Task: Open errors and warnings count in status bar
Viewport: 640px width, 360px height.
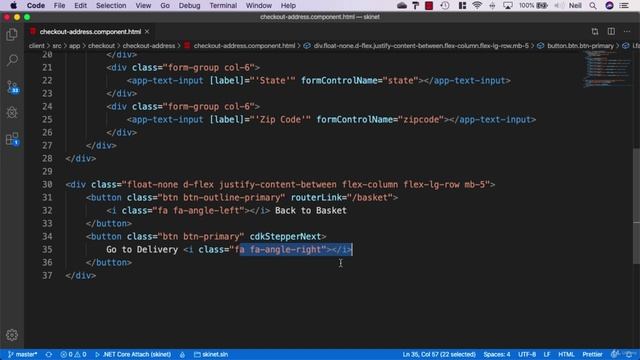Action: (x=73, y=354)
